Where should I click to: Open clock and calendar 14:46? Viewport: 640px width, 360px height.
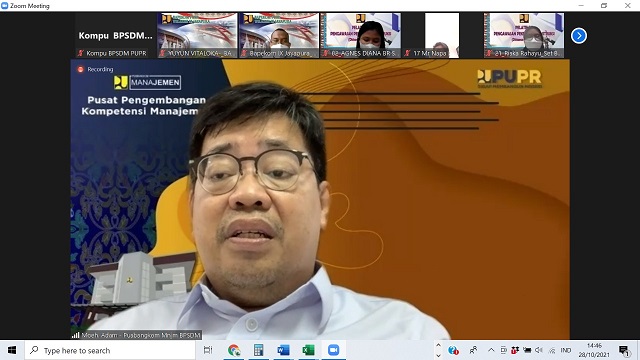click(594, 350)
